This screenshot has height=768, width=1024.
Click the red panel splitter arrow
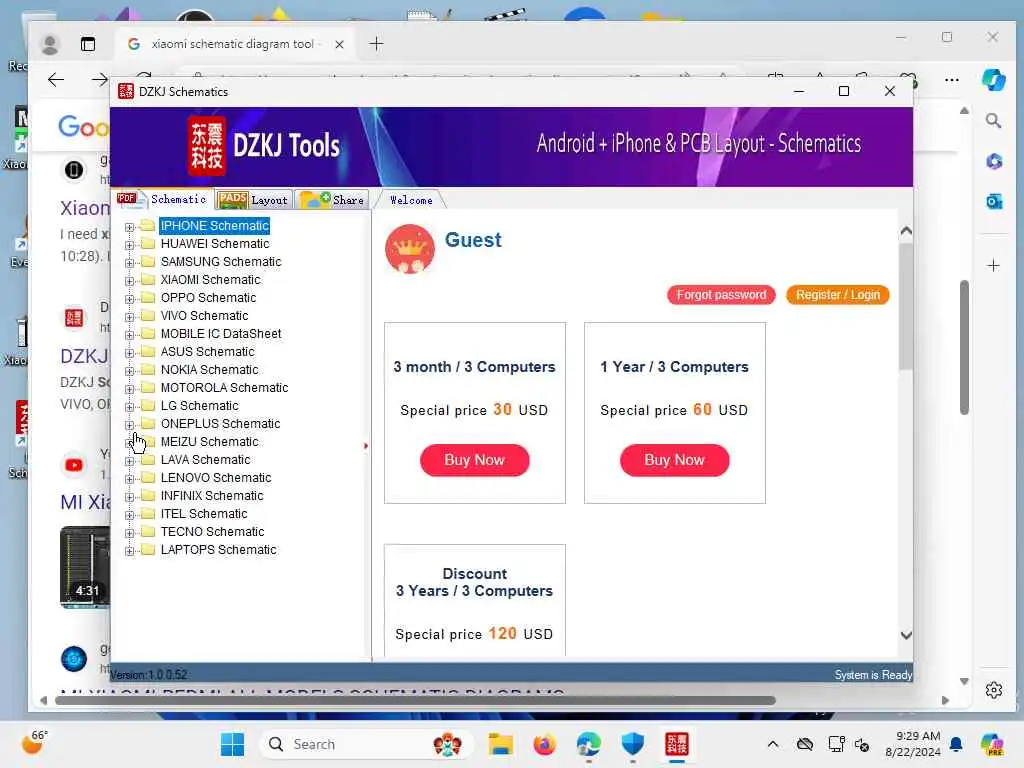[366, 446]
